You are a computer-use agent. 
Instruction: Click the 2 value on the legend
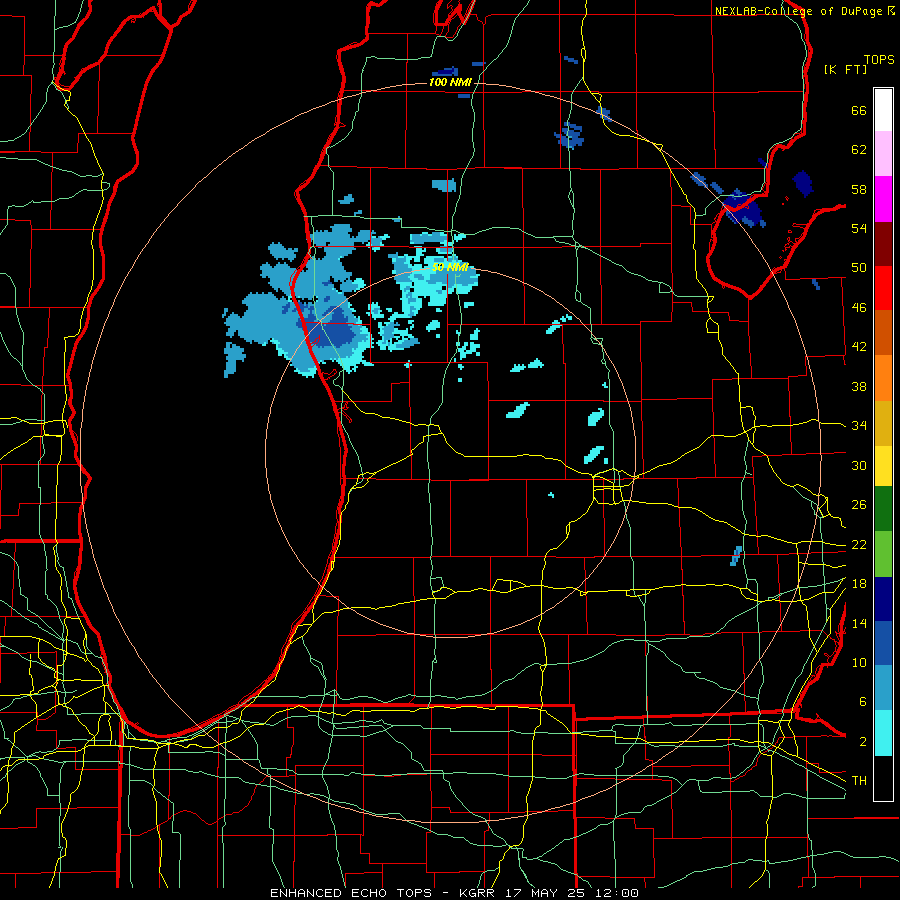863,741
